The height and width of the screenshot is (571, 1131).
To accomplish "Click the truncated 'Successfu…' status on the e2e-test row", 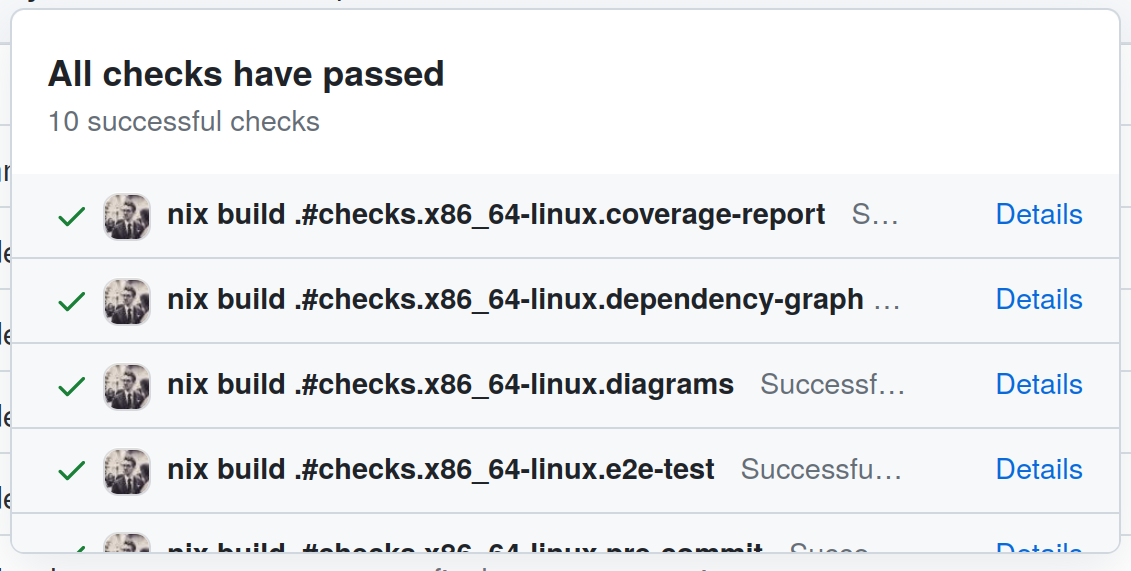I will tap(821, 470).
